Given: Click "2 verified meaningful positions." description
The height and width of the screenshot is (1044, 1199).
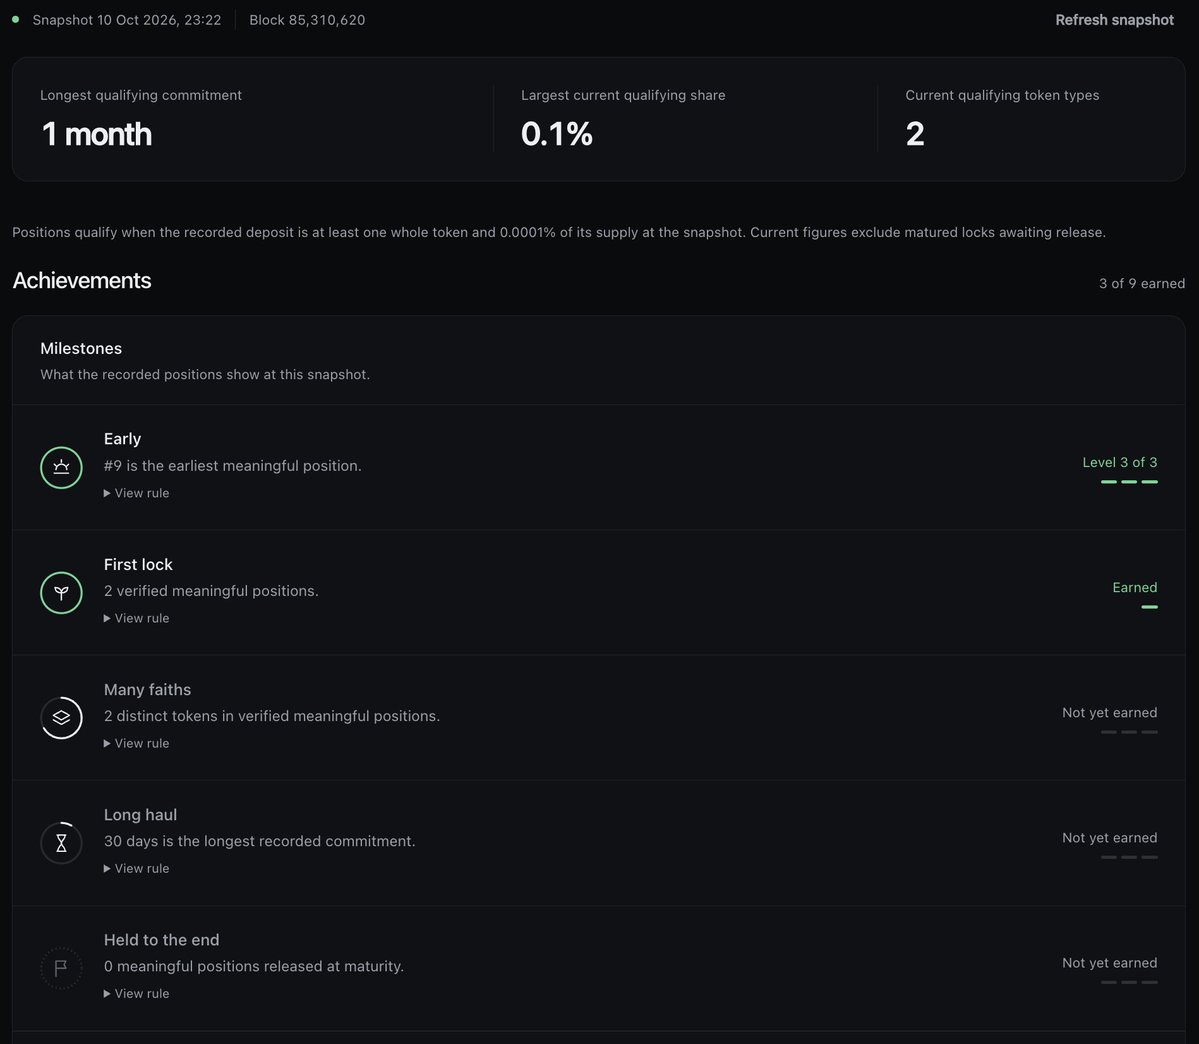Looking at the screenshot, I should click(211, 591).
